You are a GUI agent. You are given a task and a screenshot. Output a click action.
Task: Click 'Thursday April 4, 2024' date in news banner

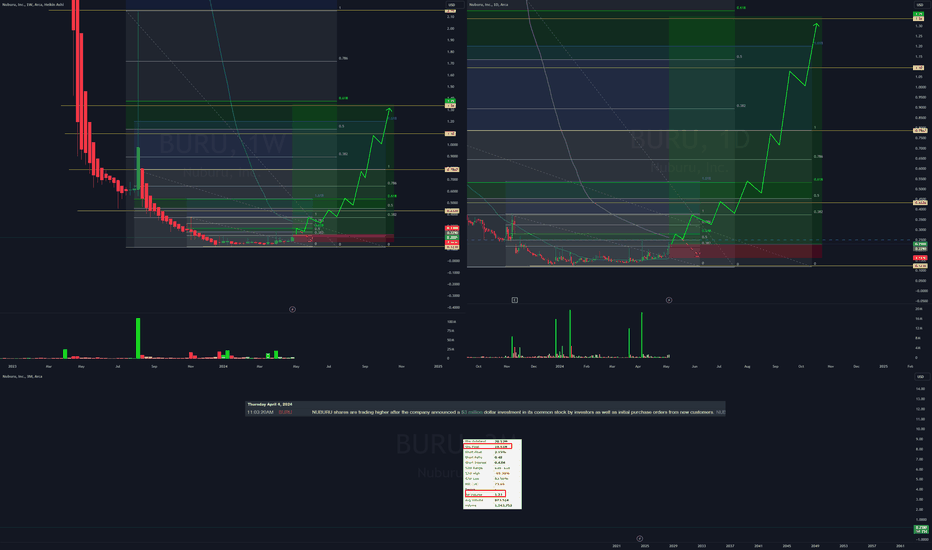click(270, 404)
